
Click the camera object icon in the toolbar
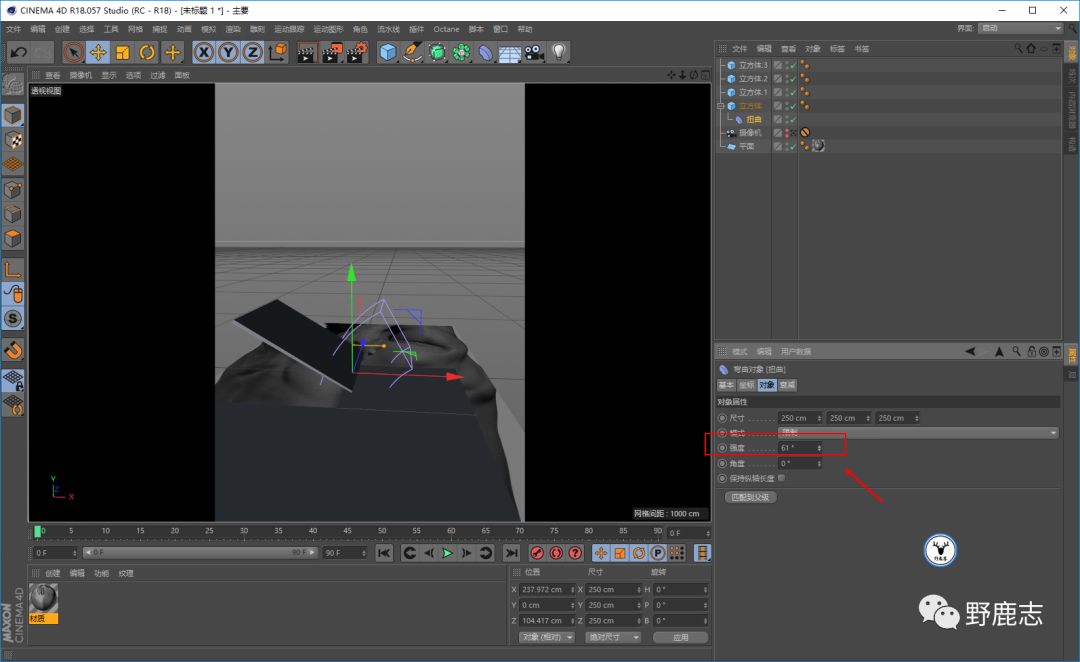(x=534, y=52)
